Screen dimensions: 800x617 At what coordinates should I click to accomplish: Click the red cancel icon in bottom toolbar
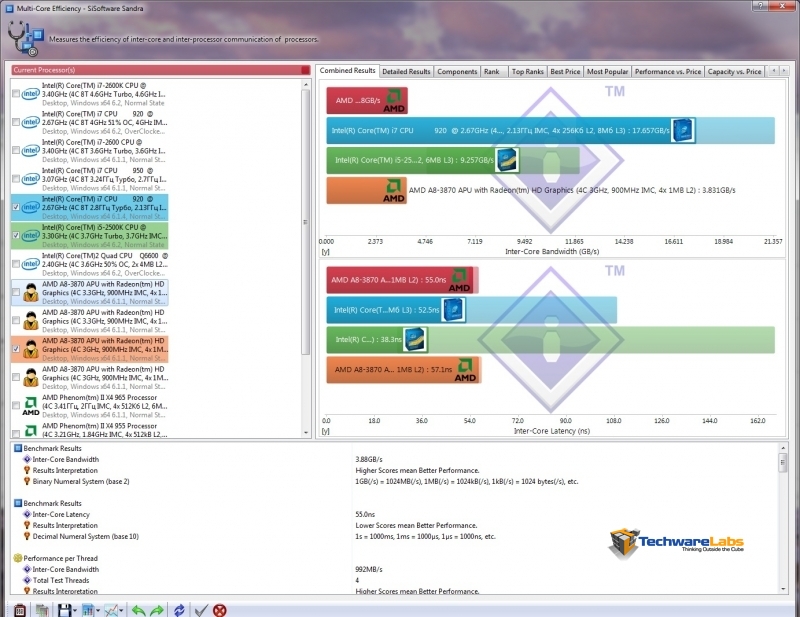(x=220, y=609)
